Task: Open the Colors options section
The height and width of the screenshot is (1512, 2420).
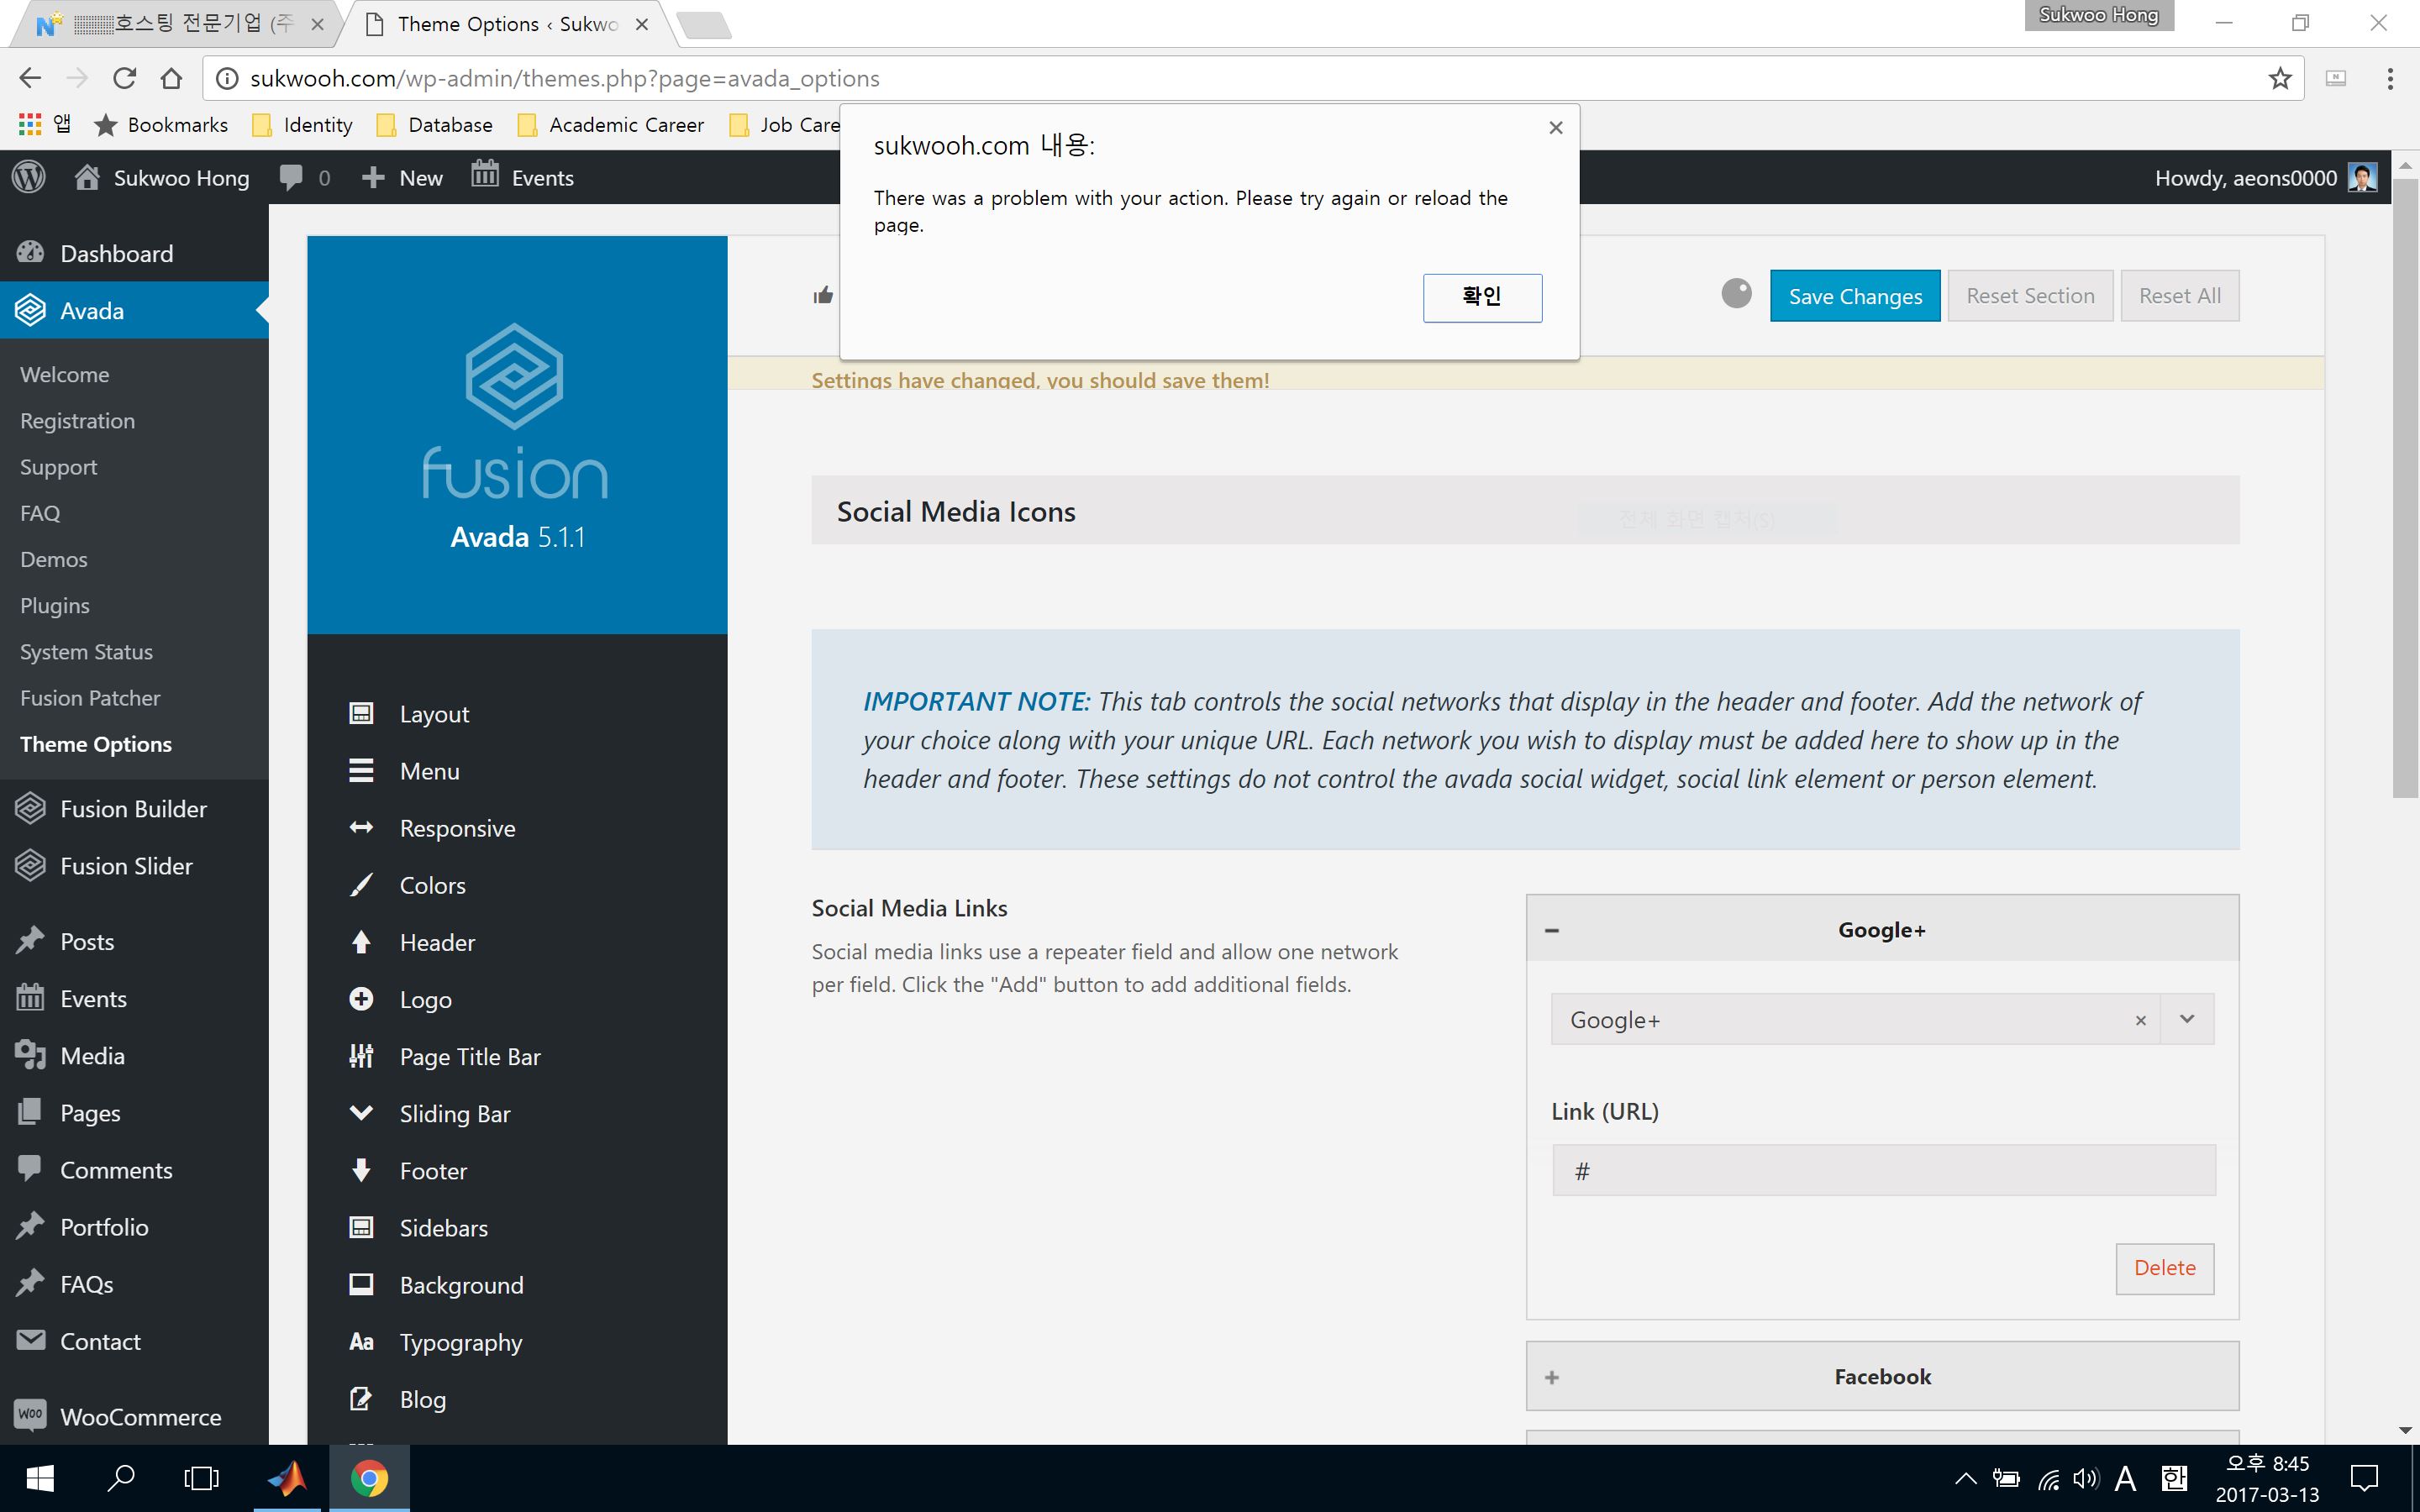Action: coord(517,884)
